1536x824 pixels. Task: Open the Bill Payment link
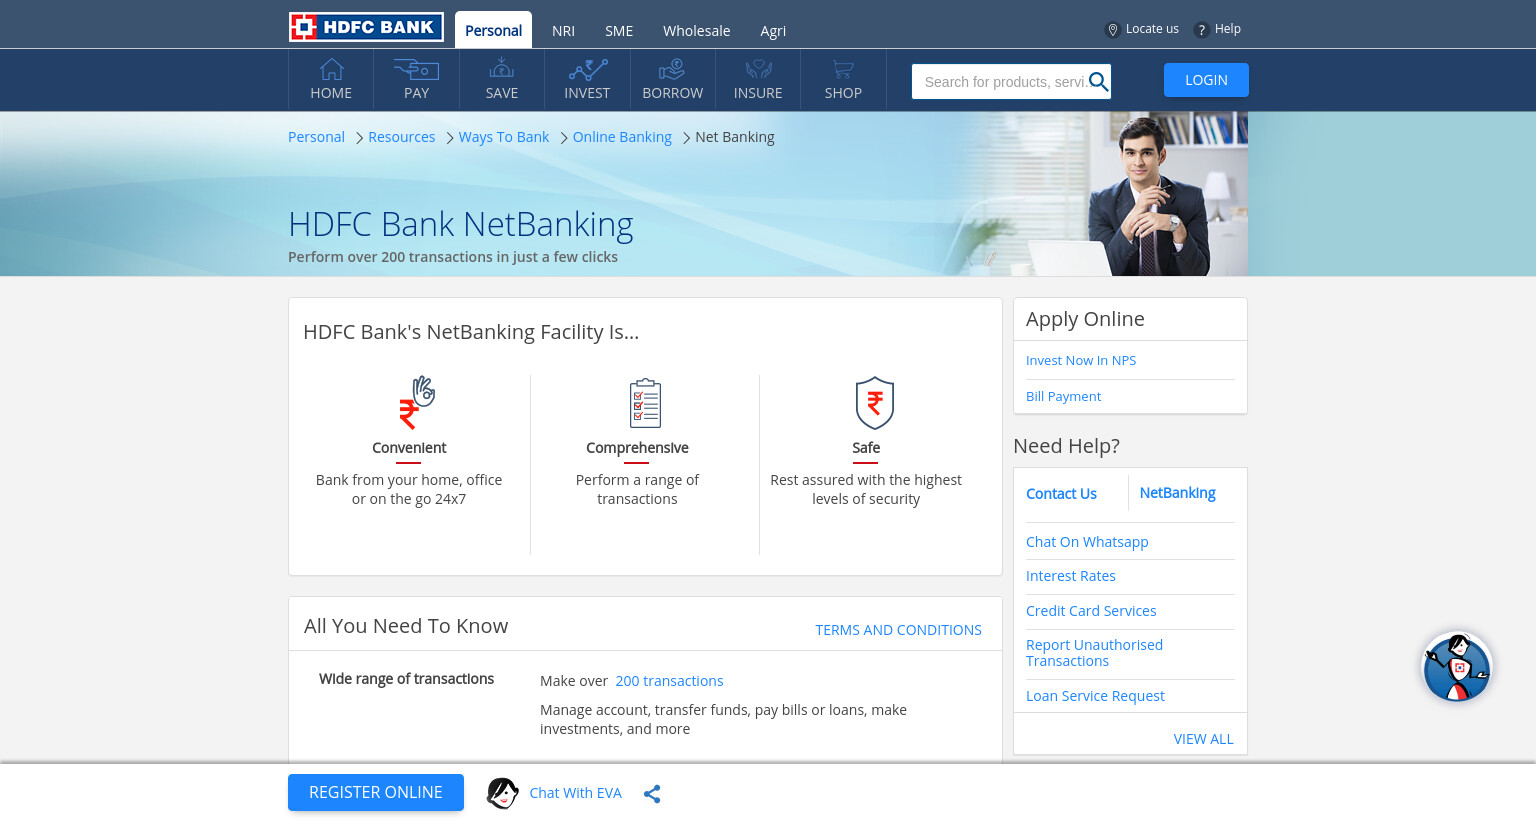1063,396
